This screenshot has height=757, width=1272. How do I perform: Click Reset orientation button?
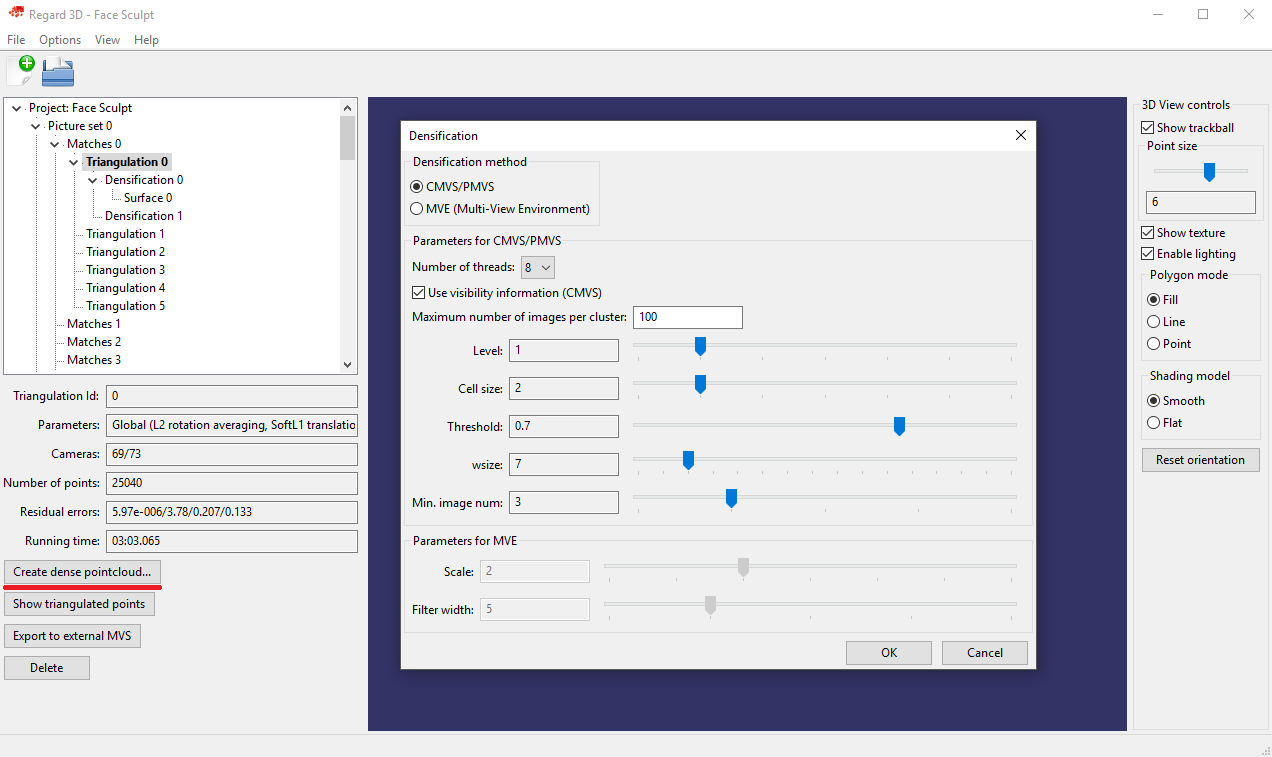1201,460
